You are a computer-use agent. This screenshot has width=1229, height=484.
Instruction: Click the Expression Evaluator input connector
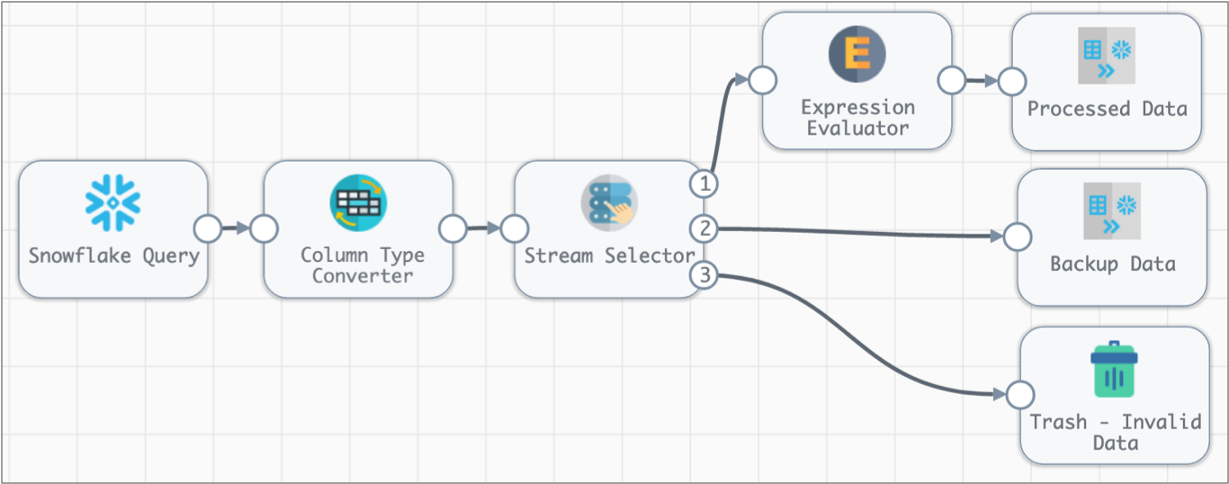pyautogui.click(x=763, y=80)
